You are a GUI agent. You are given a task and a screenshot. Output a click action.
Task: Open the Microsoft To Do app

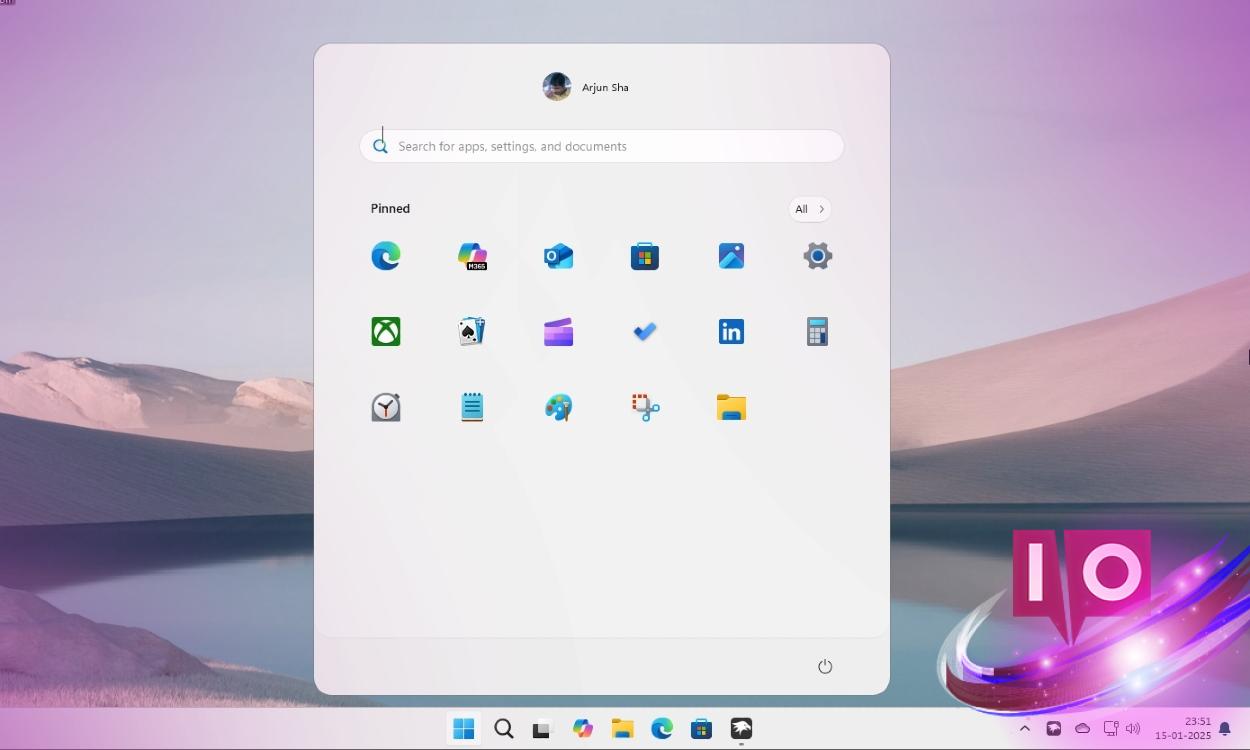click(645, 332)
